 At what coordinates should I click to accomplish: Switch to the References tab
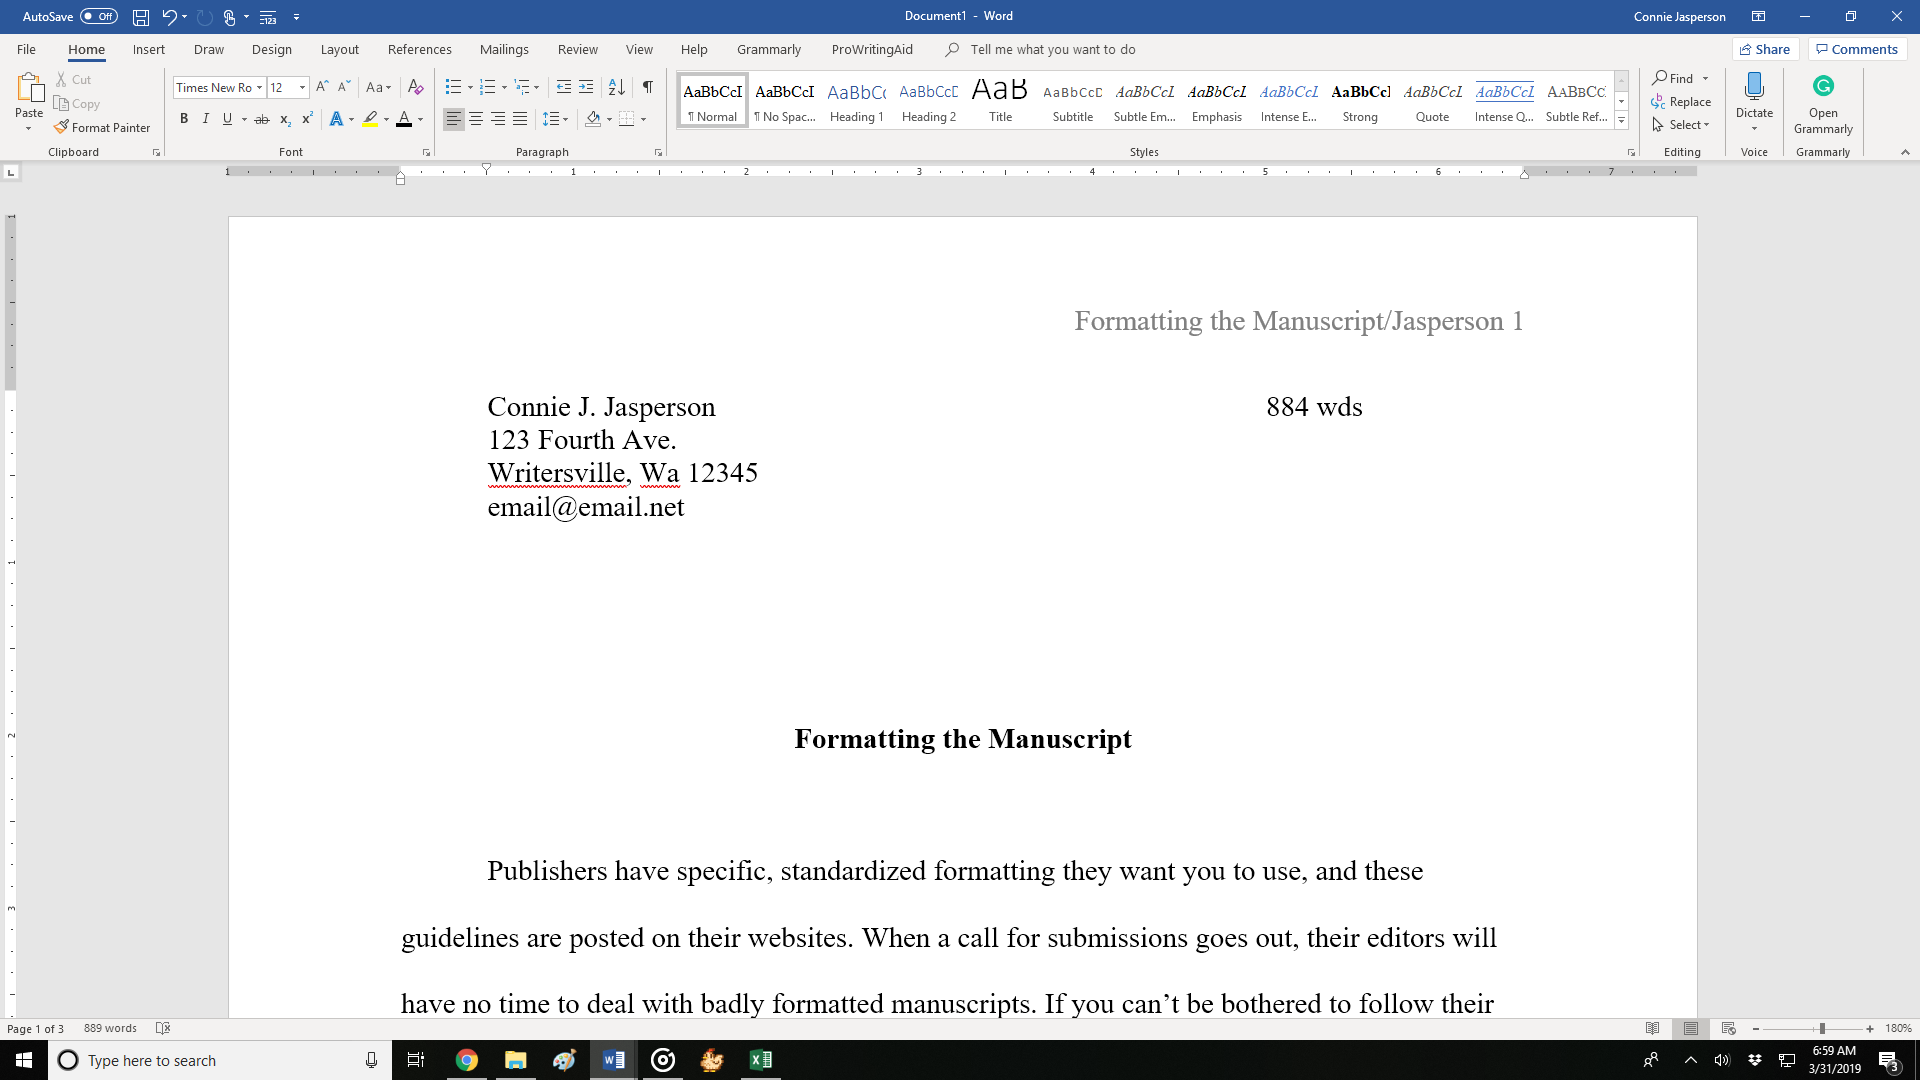419,49
